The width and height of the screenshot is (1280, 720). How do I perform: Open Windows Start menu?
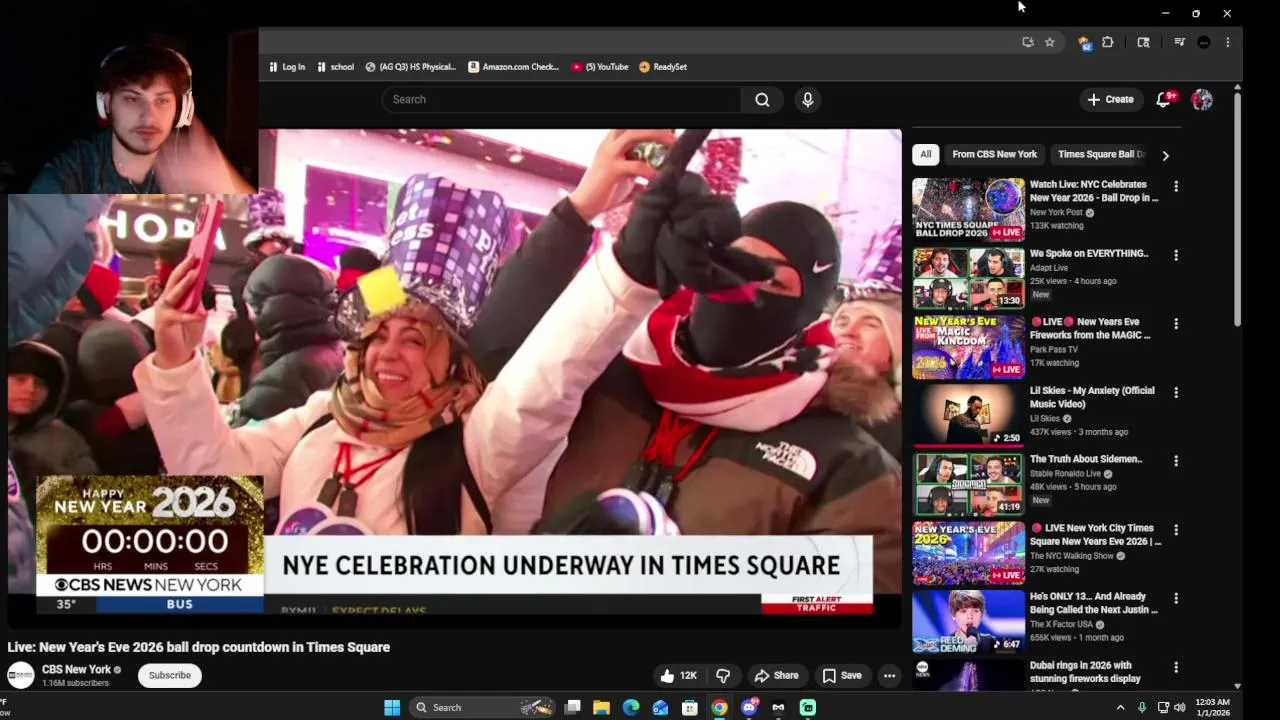[x=392, y=708]
